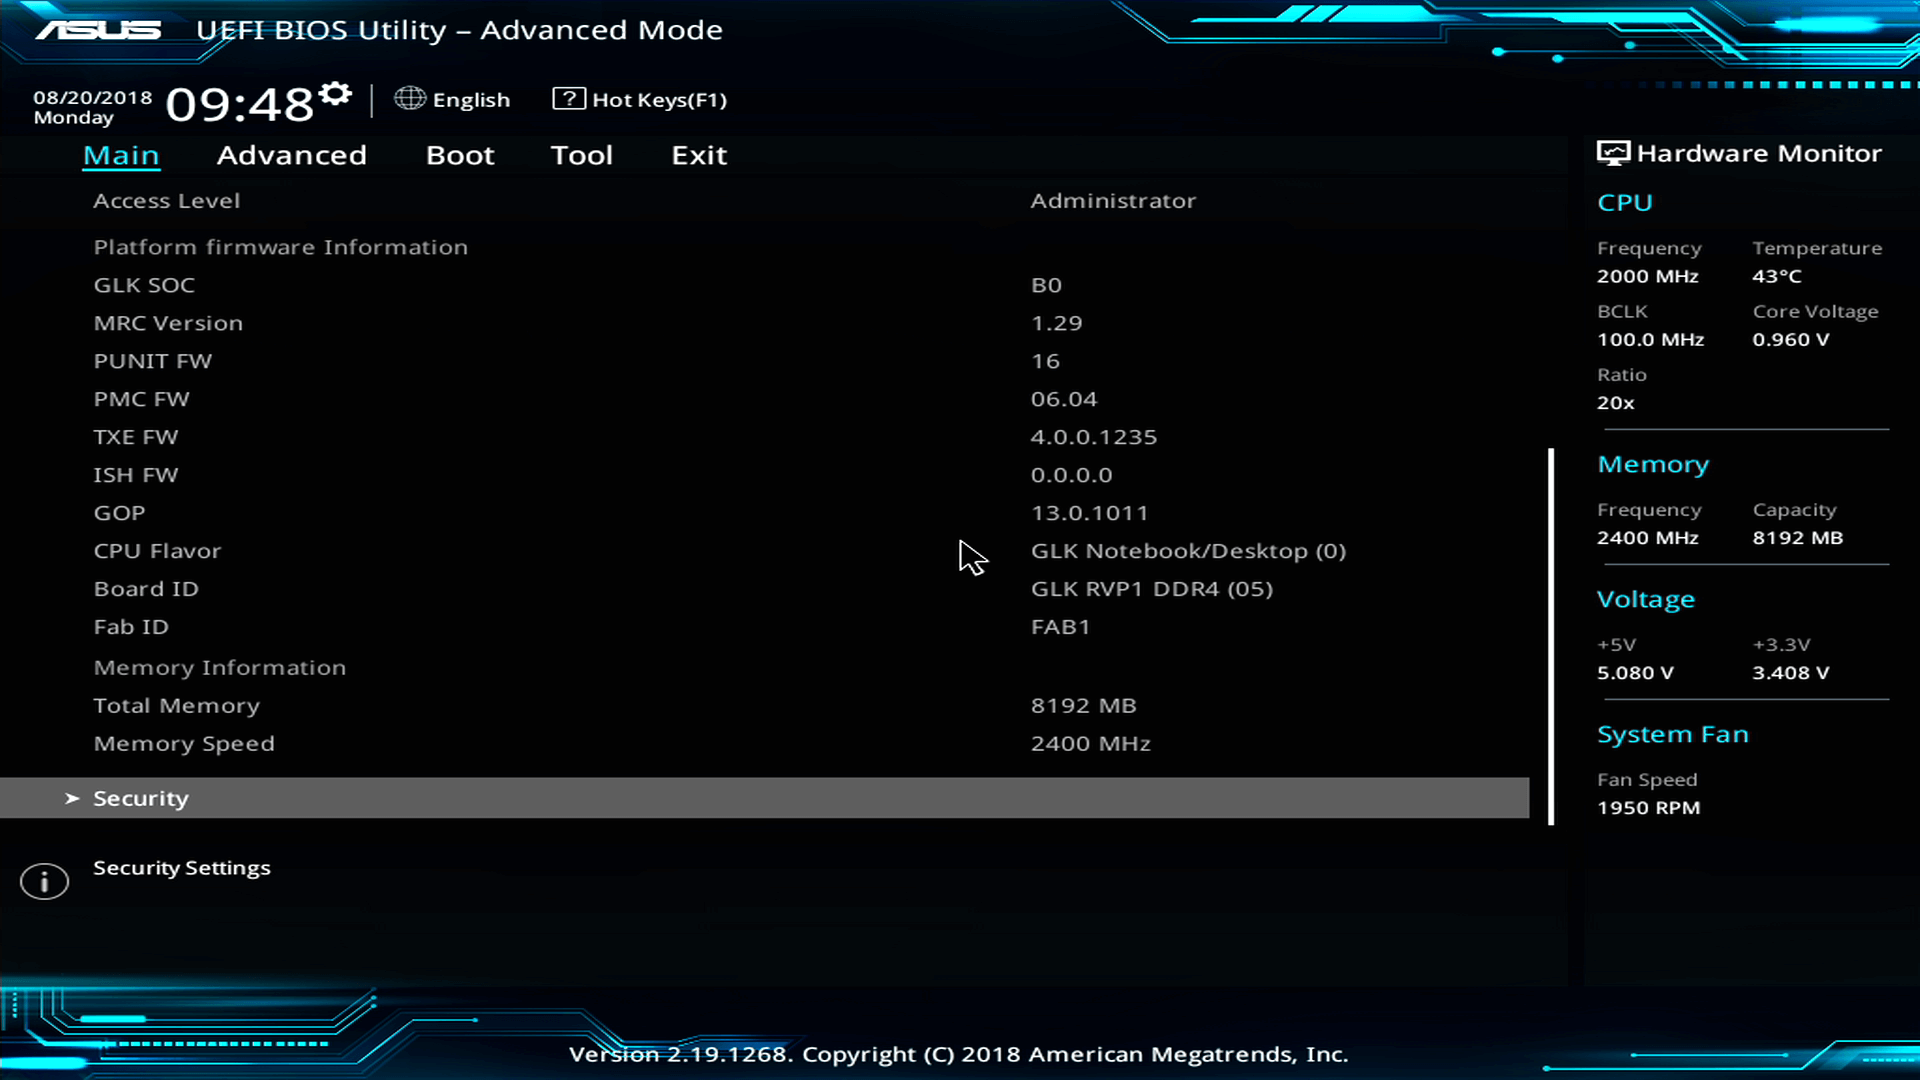Viewport: 1920px width, 1080px height.
Task: Click the ASUS logo
Action: tap(98, 30)
